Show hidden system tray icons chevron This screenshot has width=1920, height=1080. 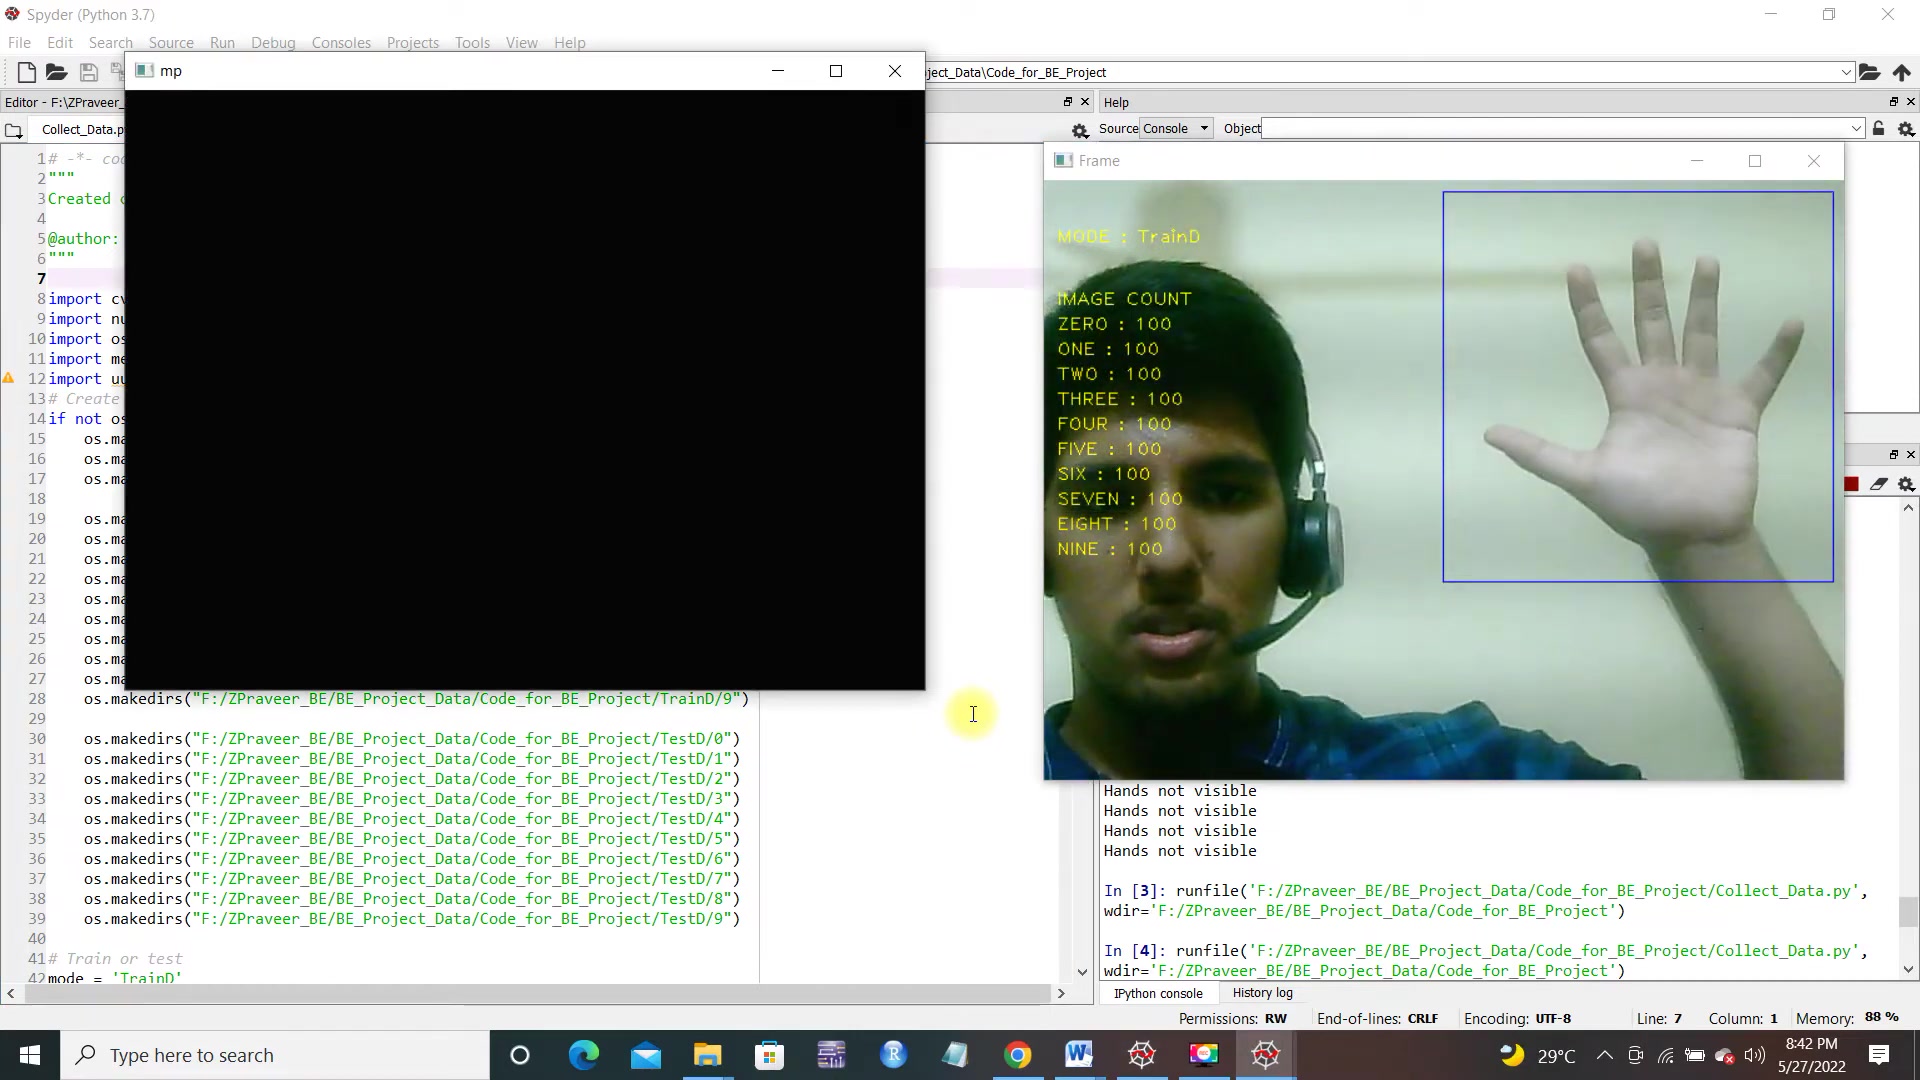(x=1604, y=1055)
